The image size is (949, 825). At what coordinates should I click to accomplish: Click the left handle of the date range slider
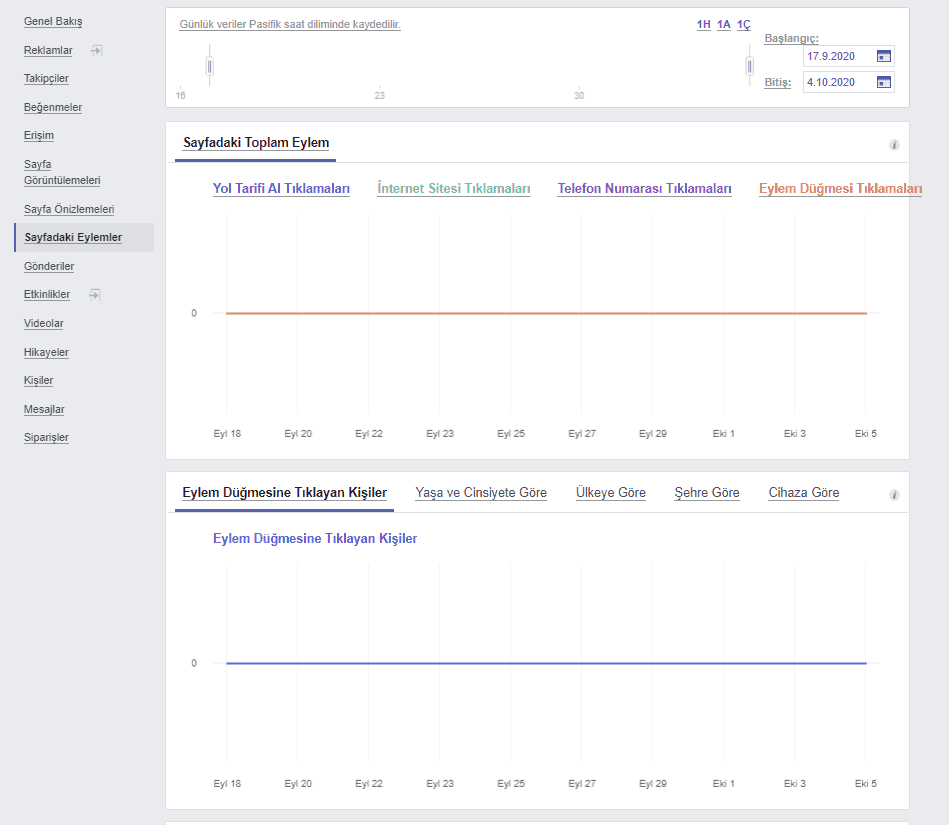pos(209,64)
